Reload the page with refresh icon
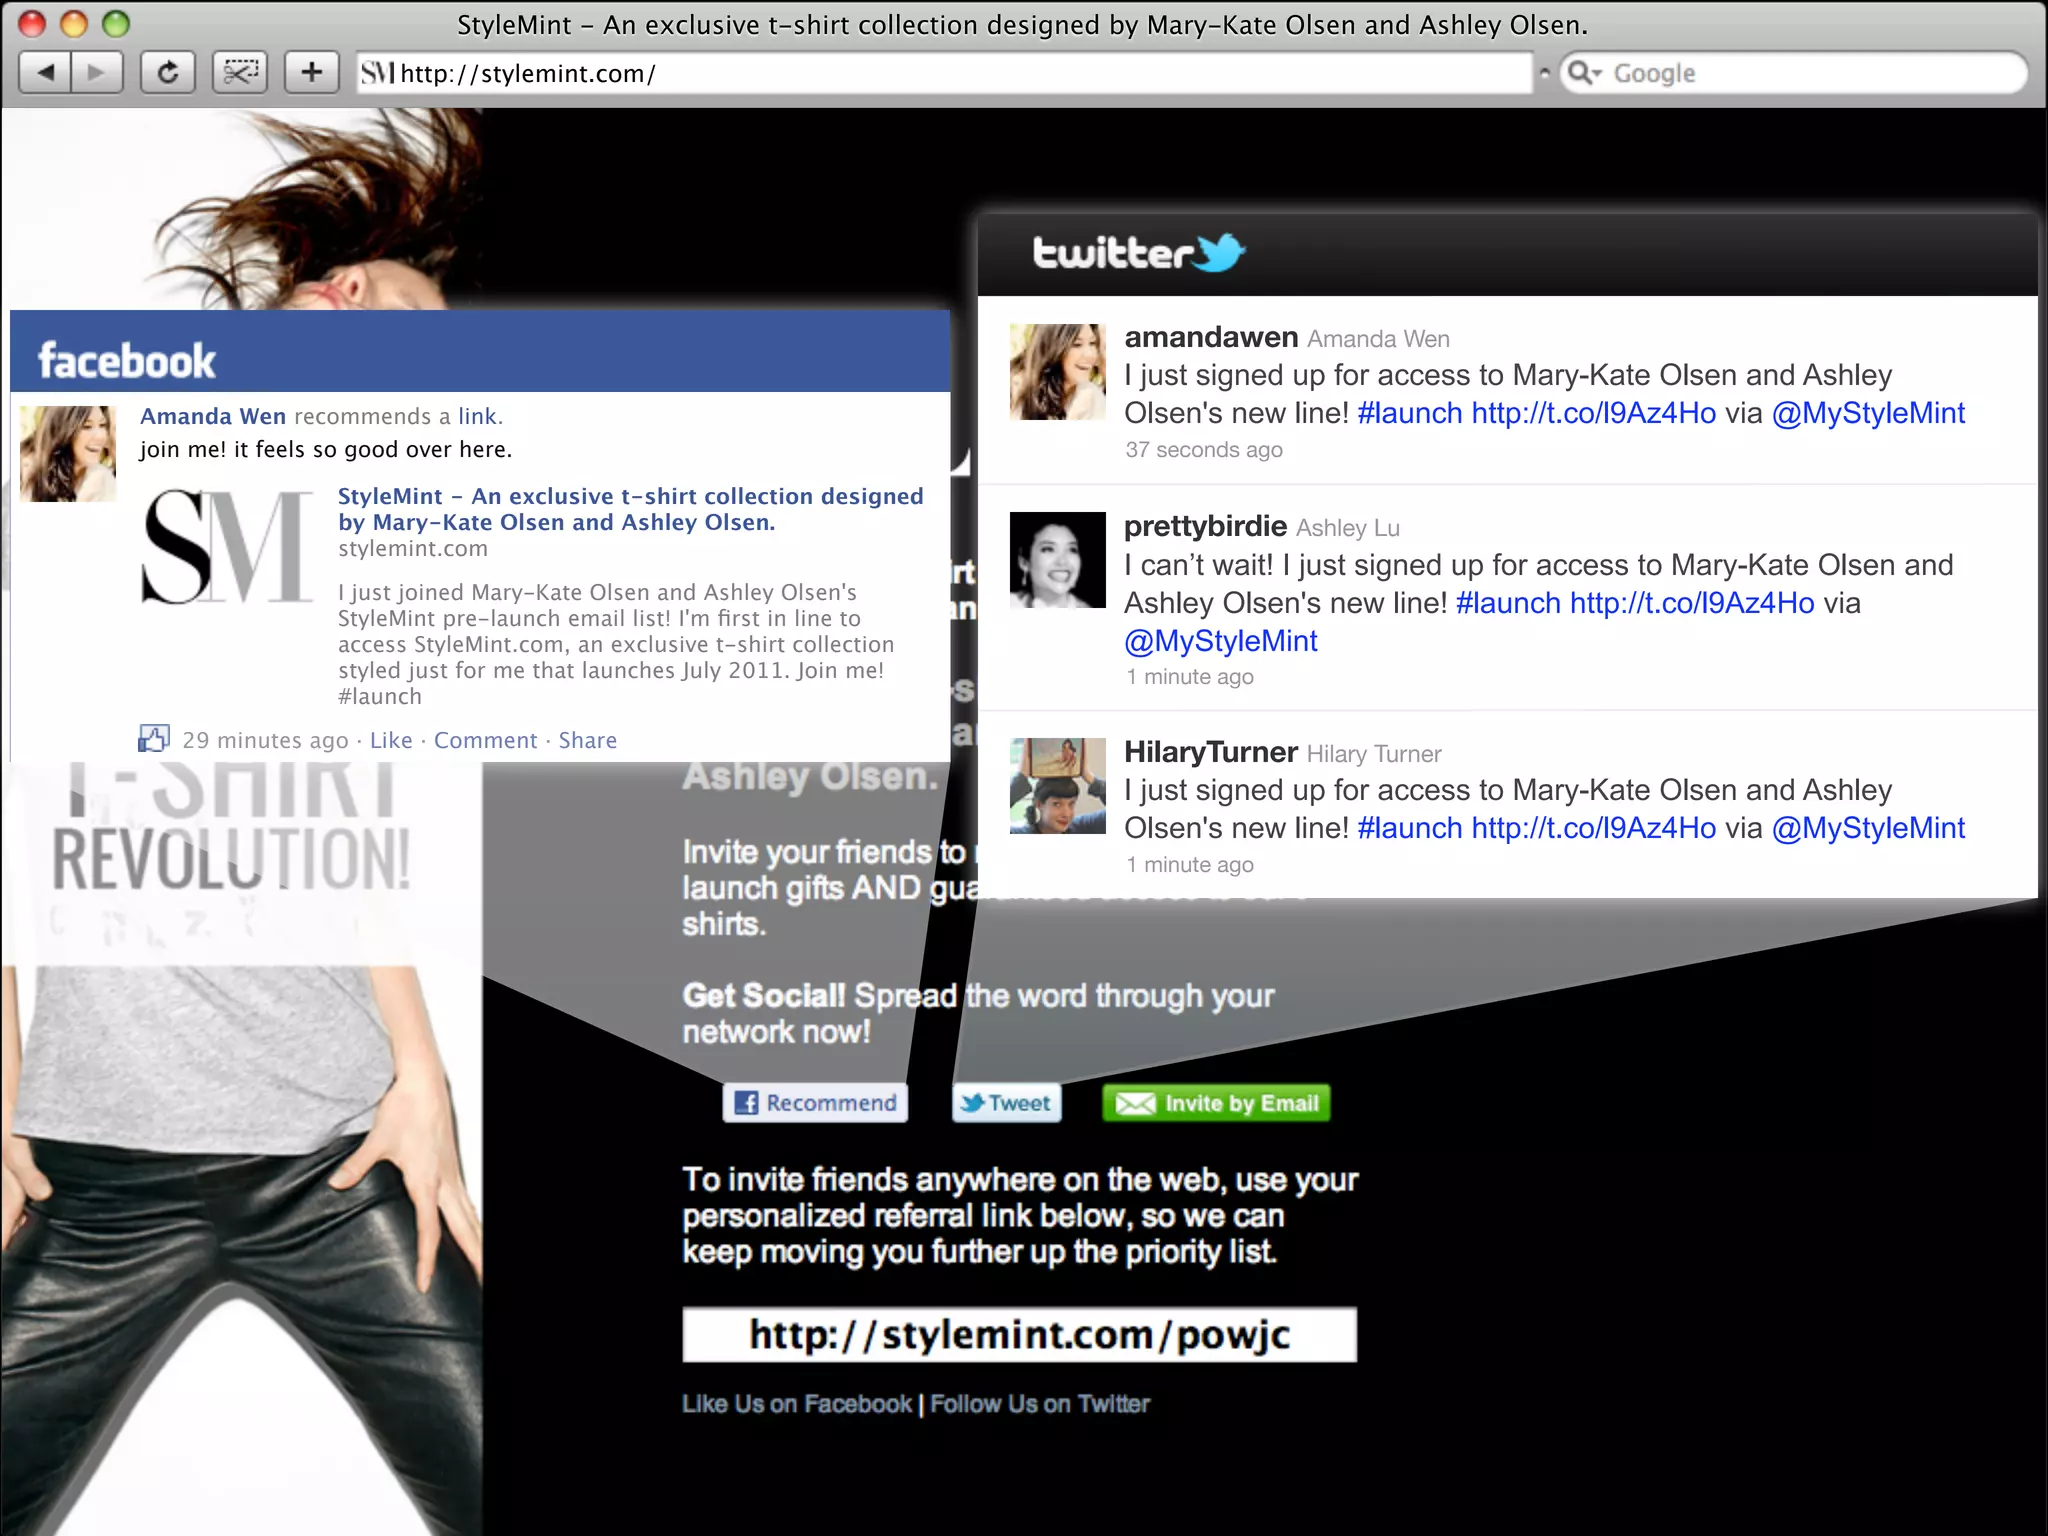 point(167,72)
